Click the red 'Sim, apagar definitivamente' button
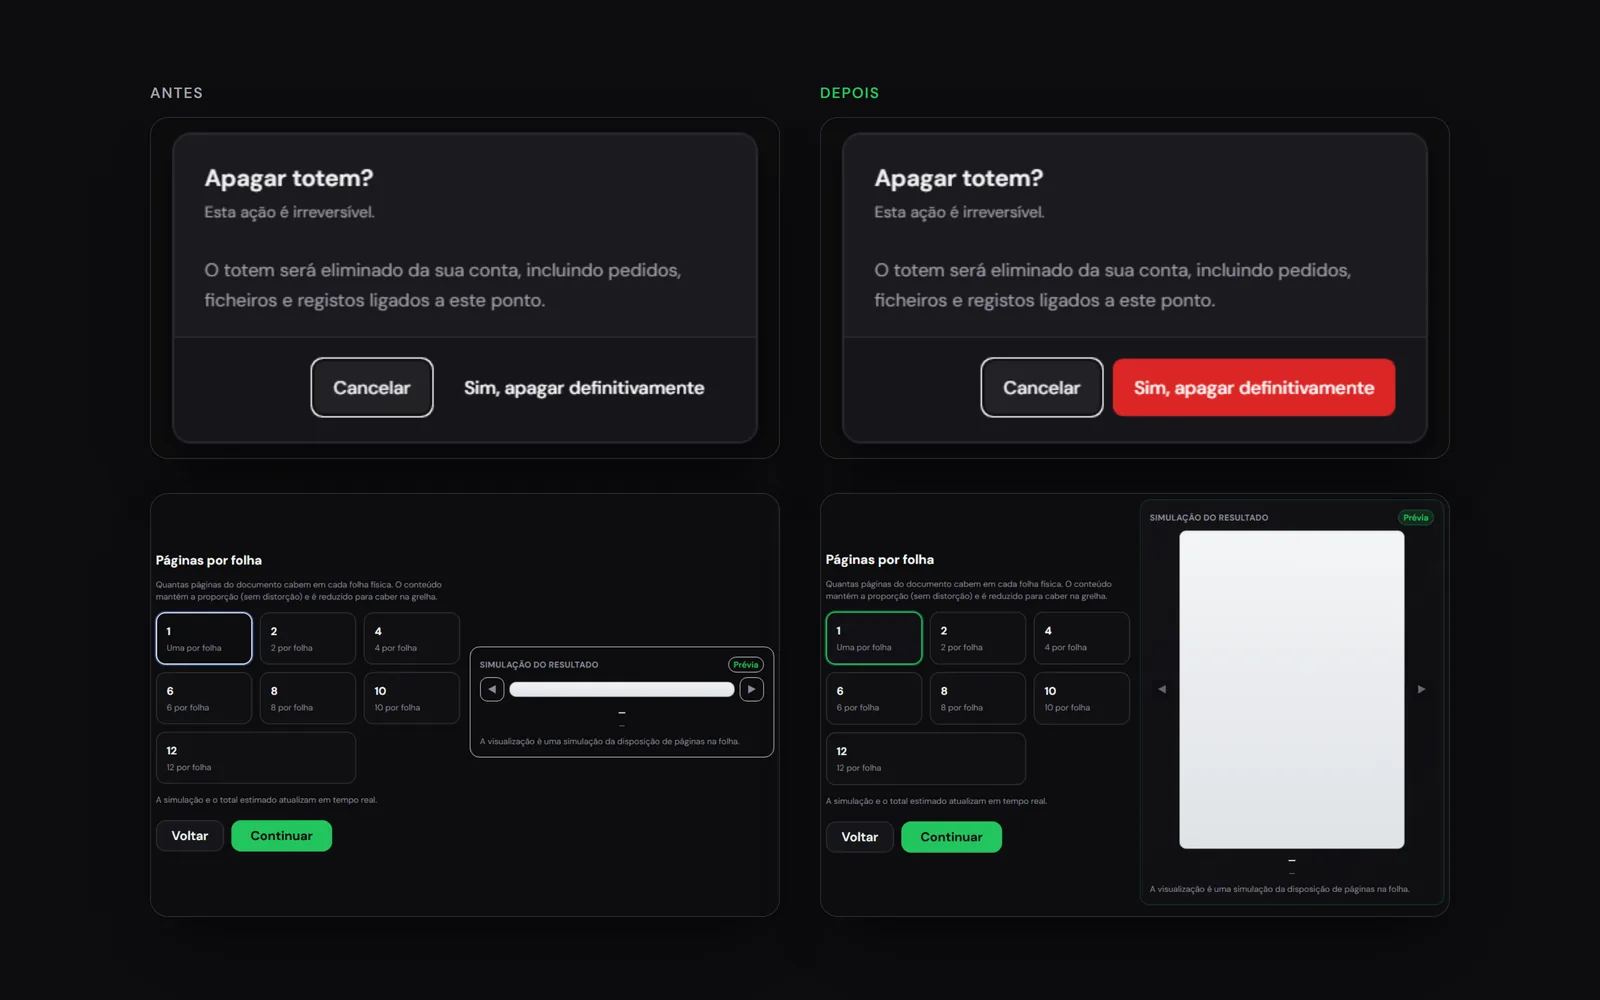 1254,387
